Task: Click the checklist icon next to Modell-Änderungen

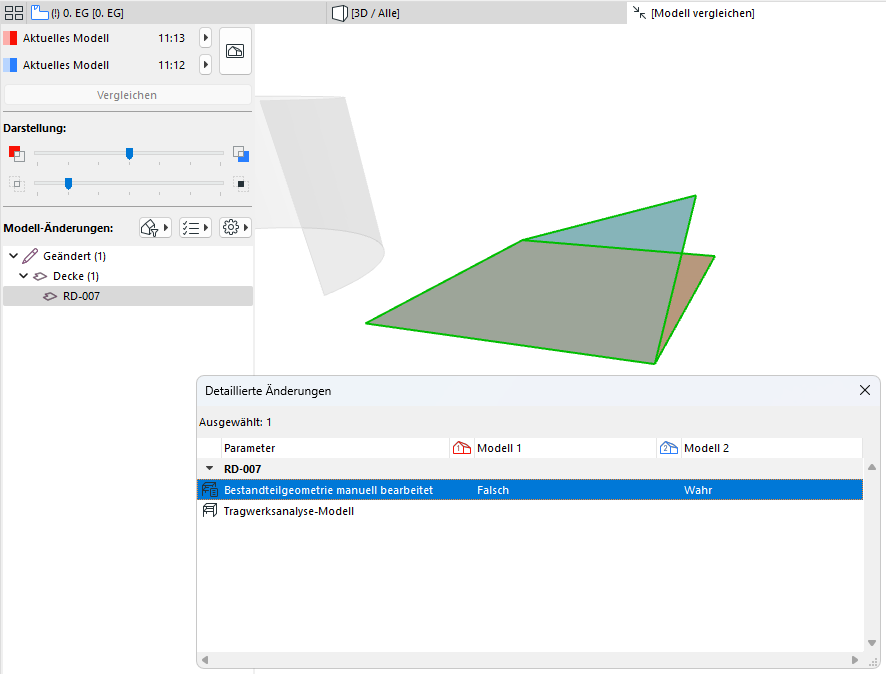Action: click(x=192, y=227)
